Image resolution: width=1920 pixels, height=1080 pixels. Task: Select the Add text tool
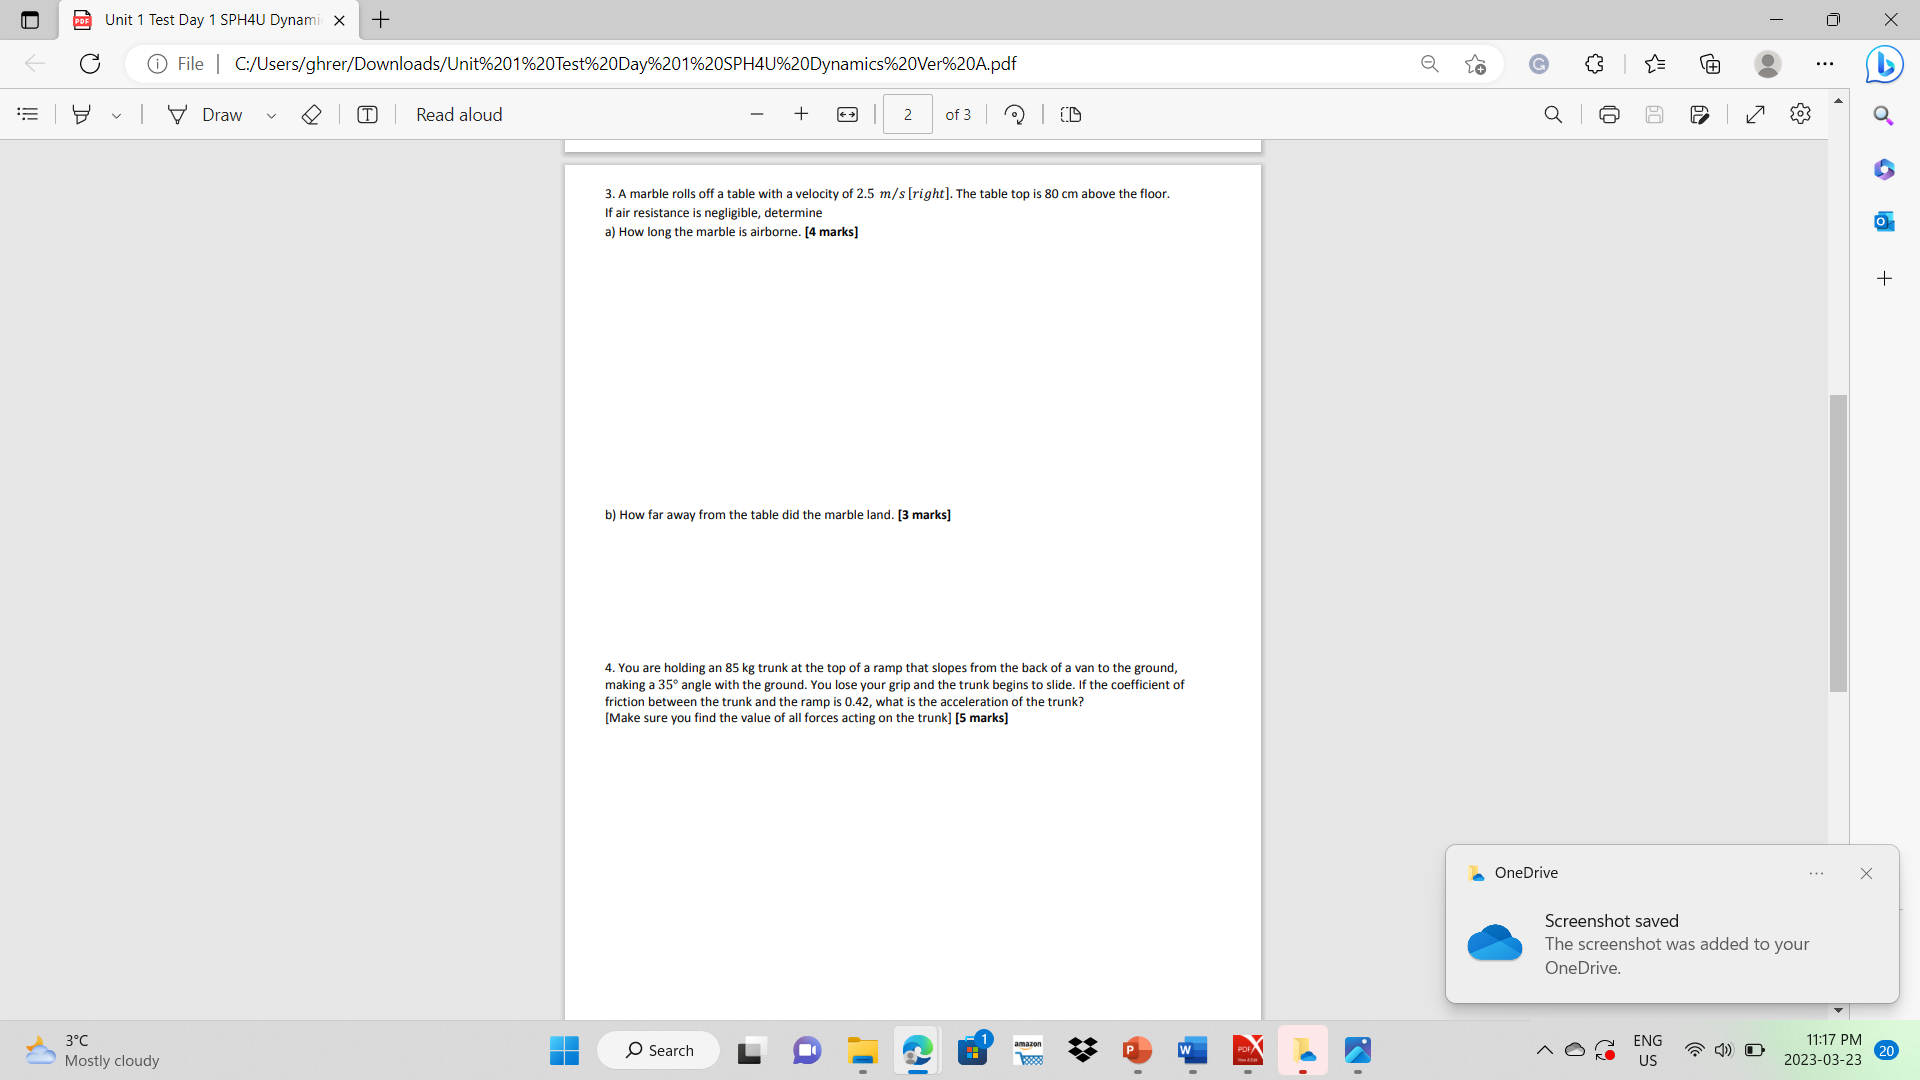[x=367, y=114]
